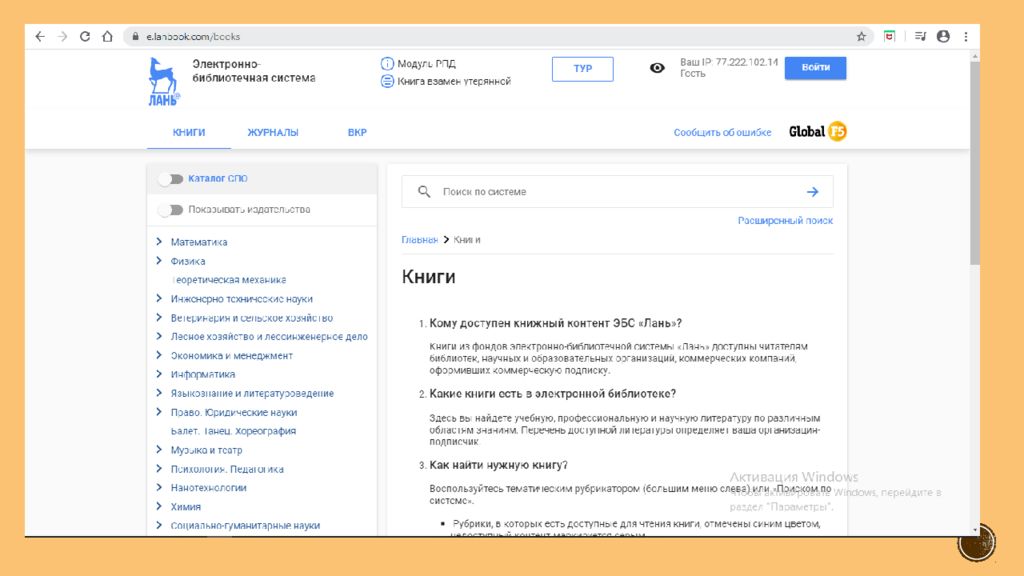Click the scrollbar up arrow
Viewport: 1024px width, 576px height.
[975, 57]
